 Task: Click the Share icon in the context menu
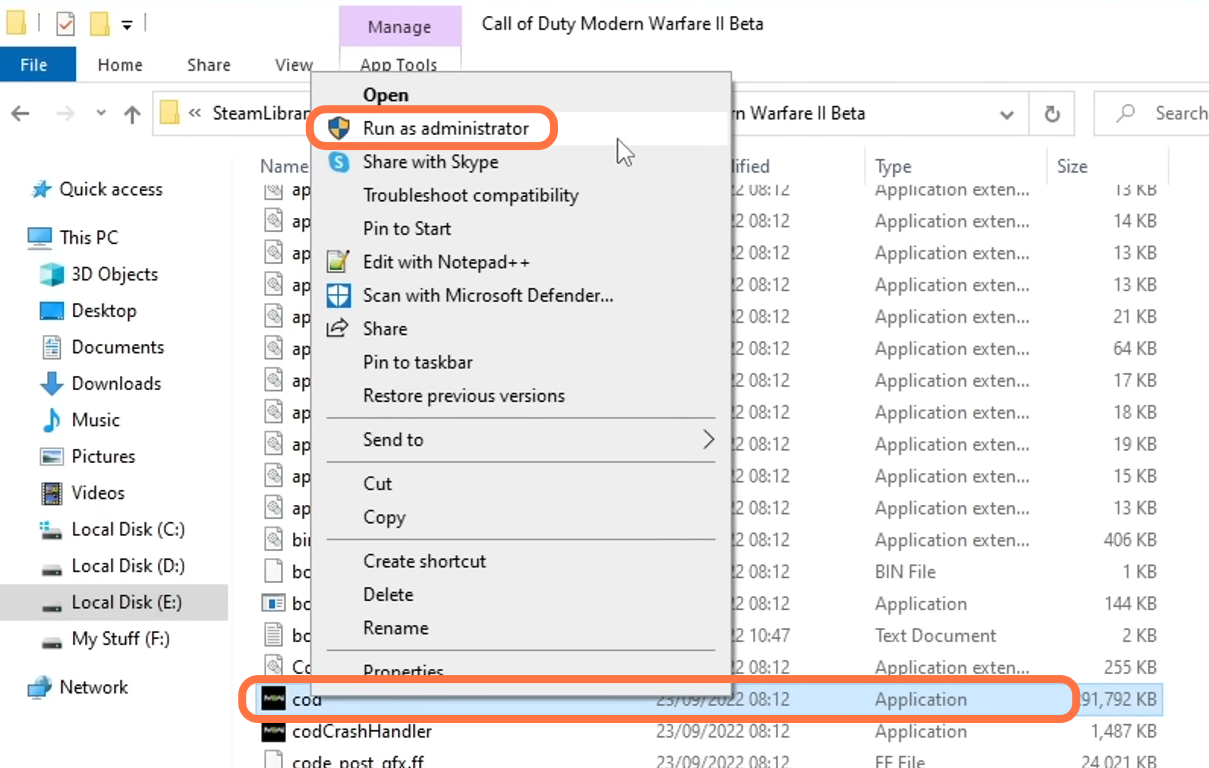point(340,328)
